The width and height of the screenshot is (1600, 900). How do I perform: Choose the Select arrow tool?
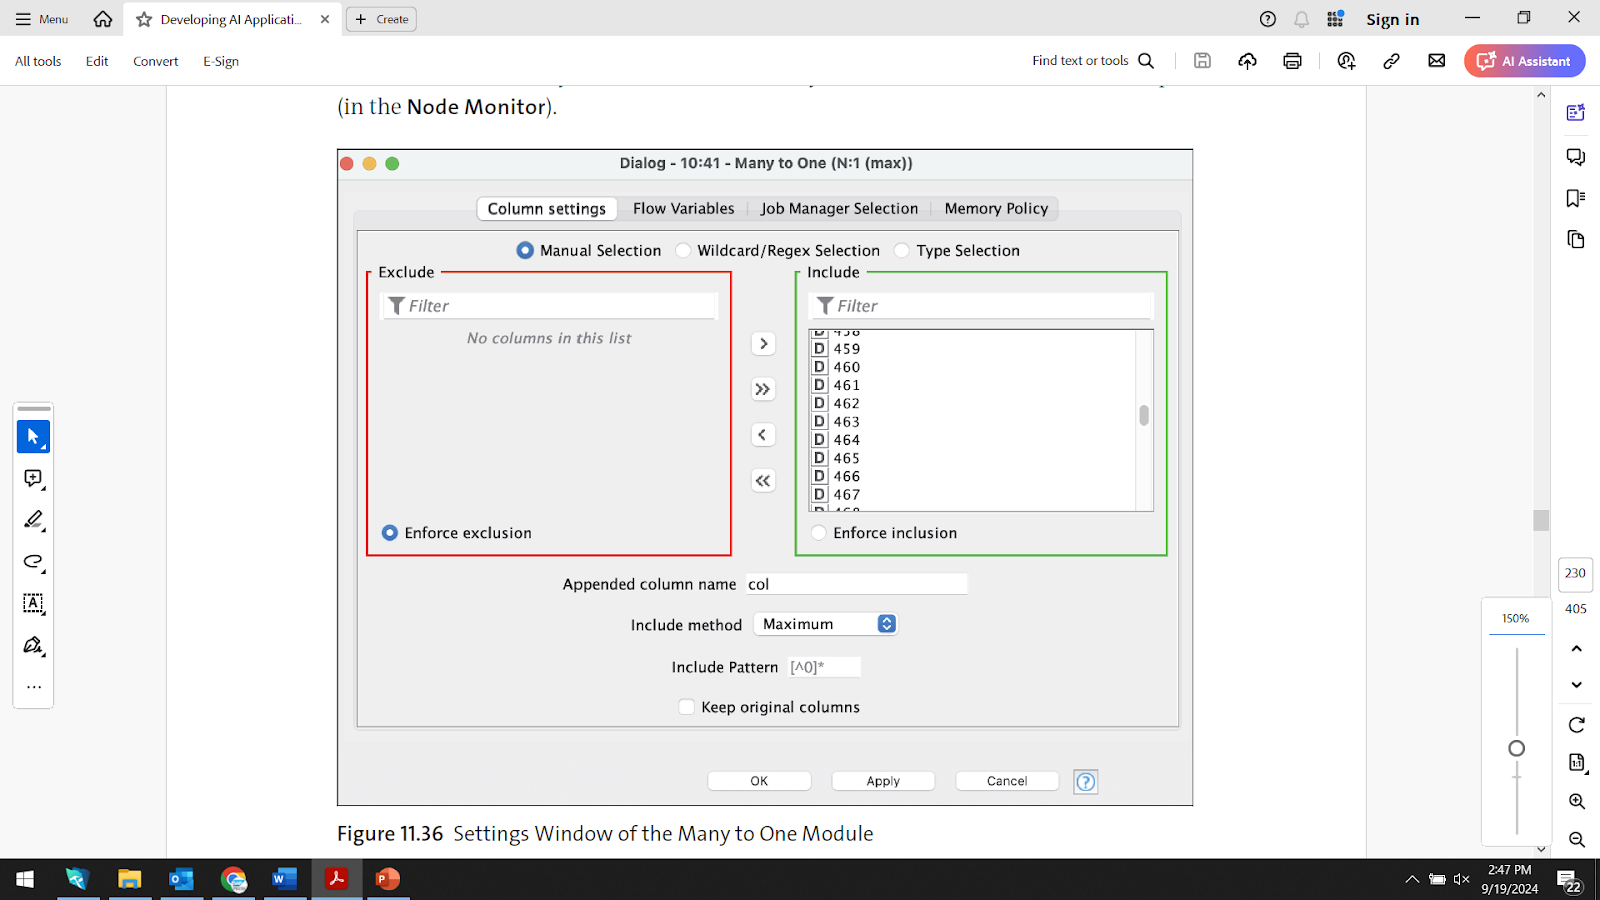pyautogui.click(x=33, y=437)
